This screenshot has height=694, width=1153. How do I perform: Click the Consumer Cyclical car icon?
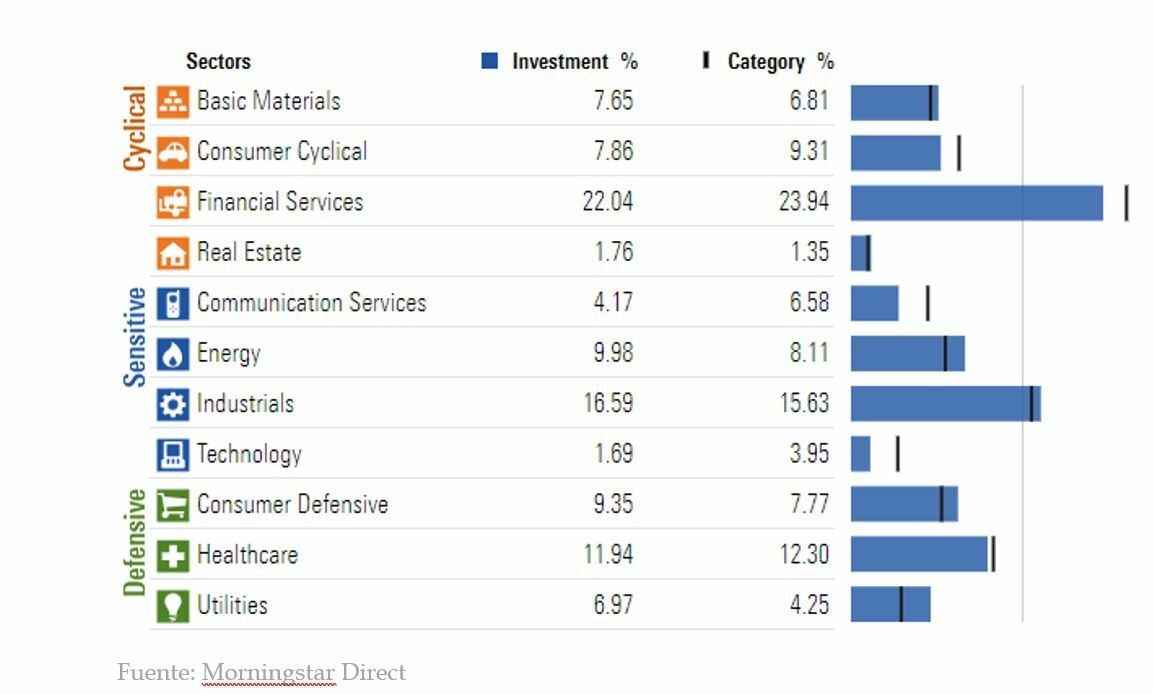click(x=173, y=152)
